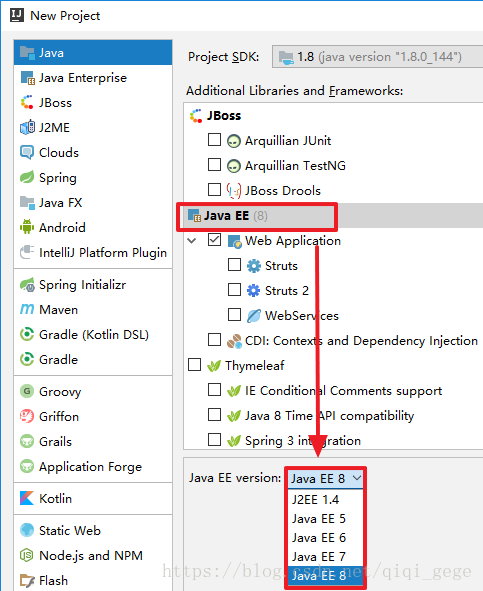Click the J2ME phone icon

tap(27, 127)
